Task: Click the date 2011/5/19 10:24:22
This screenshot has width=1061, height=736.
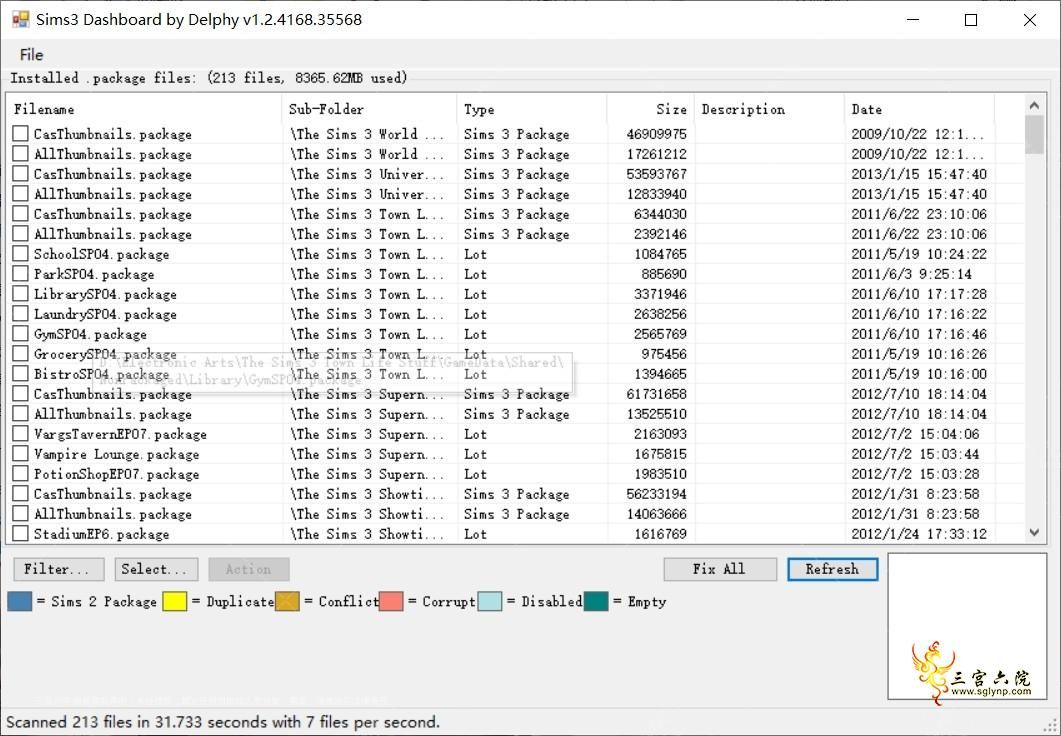Action: click(x=919, y=254)
